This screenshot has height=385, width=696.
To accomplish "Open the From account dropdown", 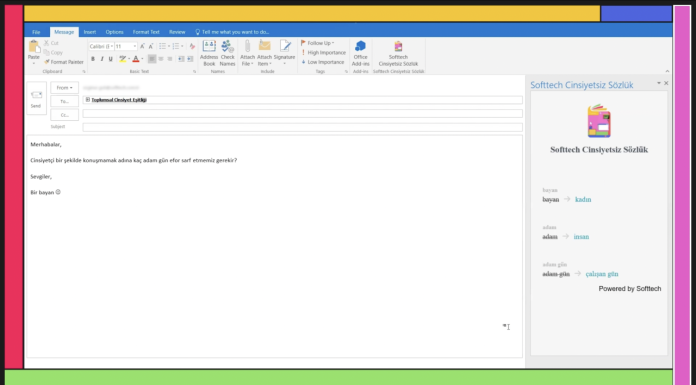I will pos(64,87).
